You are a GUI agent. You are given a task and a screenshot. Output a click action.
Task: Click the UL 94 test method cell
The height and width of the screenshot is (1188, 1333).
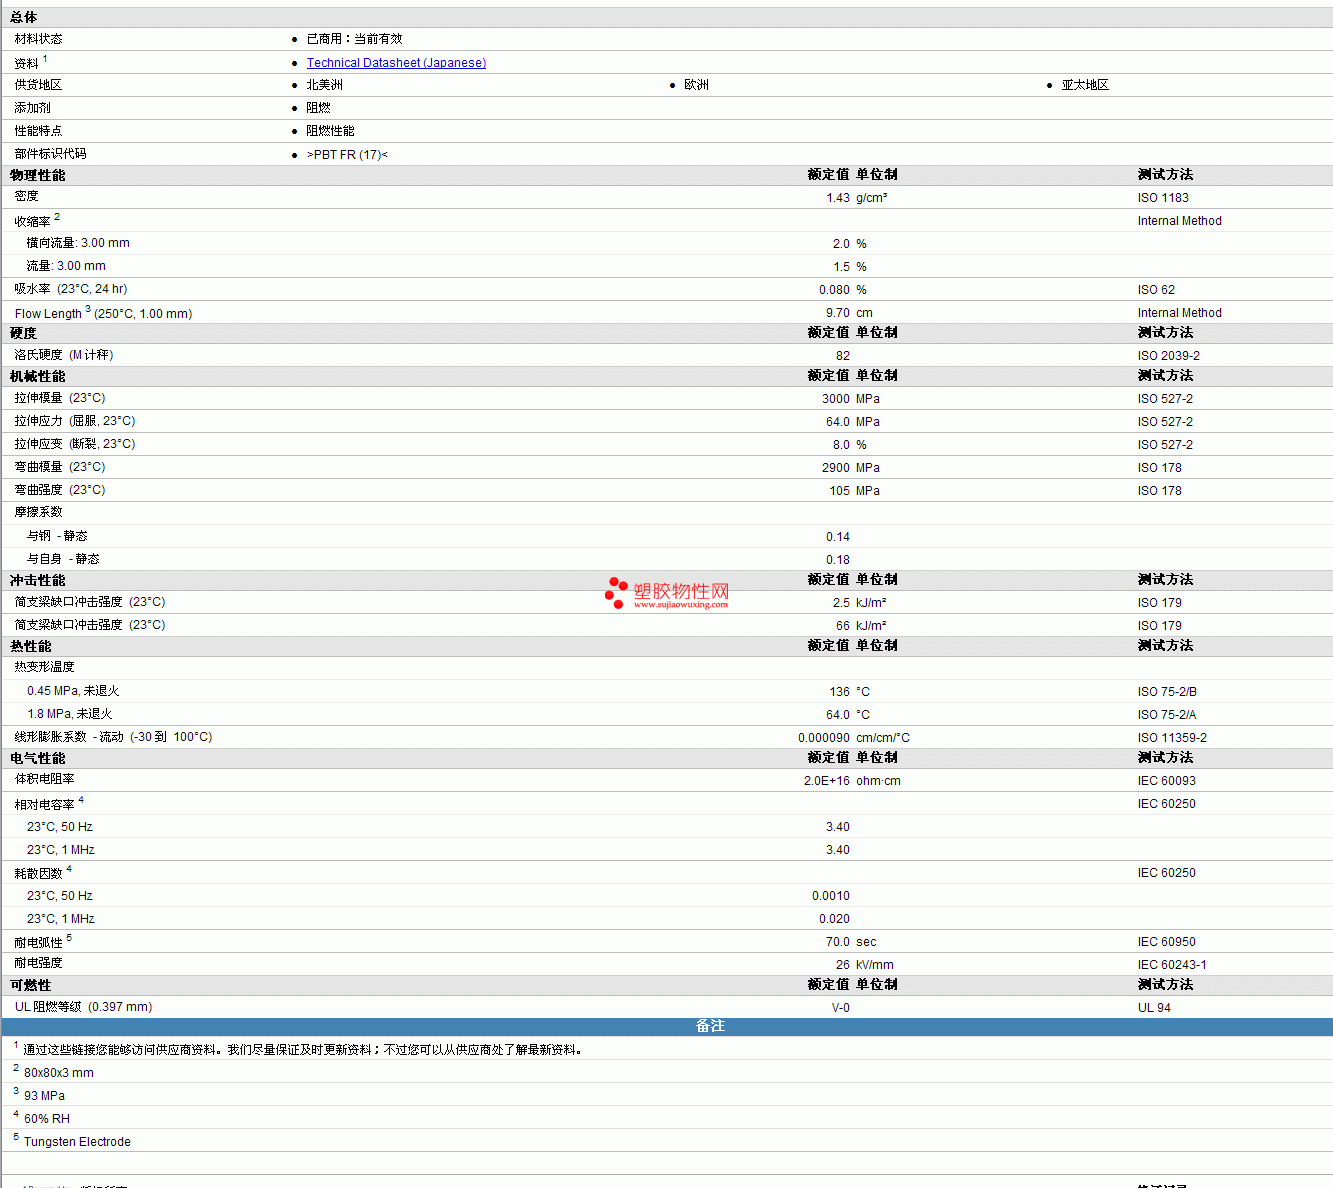(x=1154, y=1008)
